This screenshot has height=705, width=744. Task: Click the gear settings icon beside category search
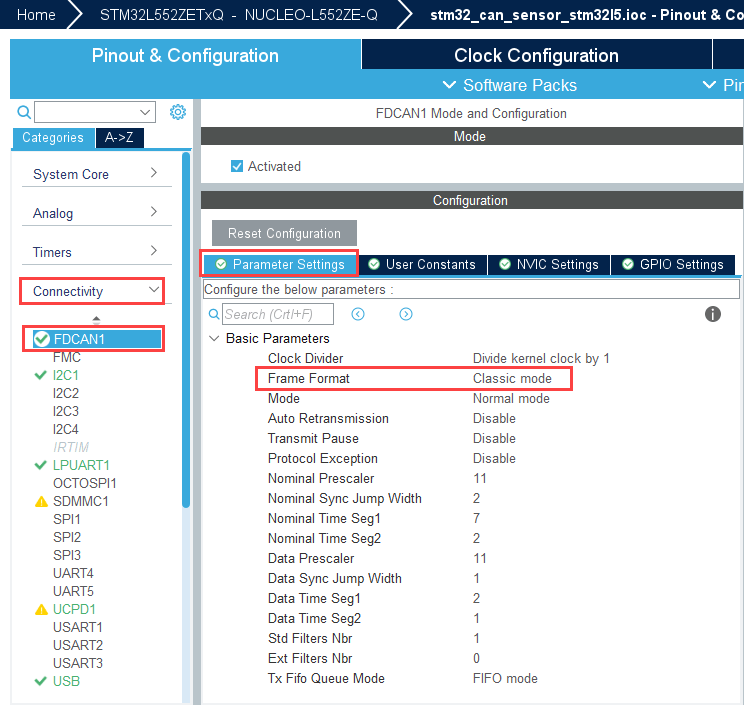pyautogui.click(x=178, y=112)
